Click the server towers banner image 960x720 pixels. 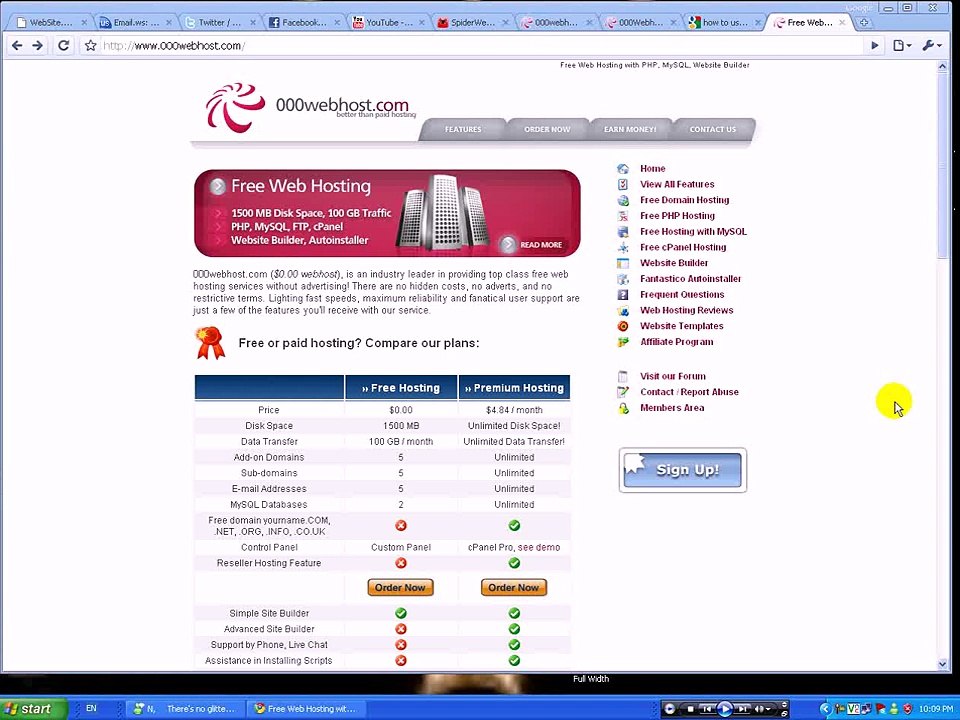443,212
